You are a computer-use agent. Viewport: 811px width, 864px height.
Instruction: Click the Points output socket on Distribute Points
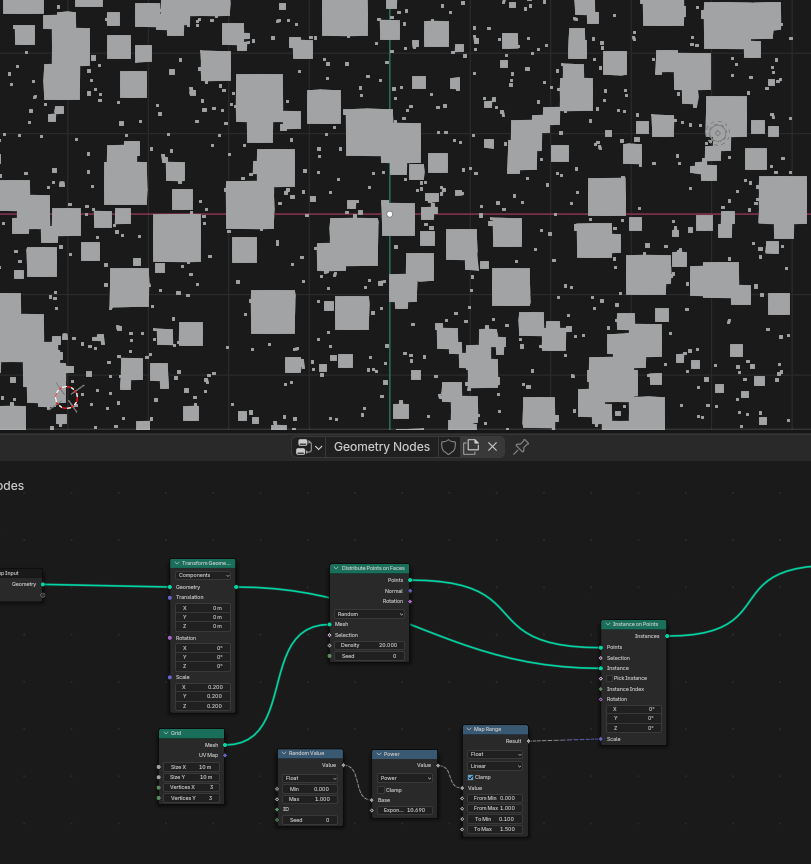410,580
